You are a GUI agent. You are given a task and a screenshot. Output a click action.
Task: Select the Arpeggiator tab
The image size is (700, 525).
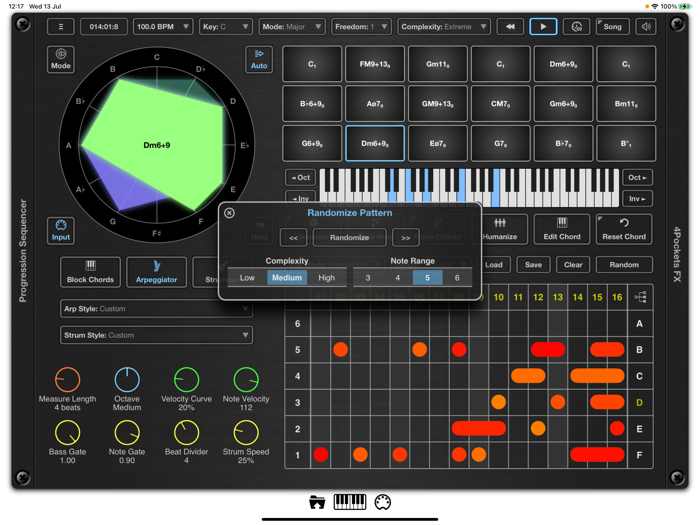[x=156, y=272]
